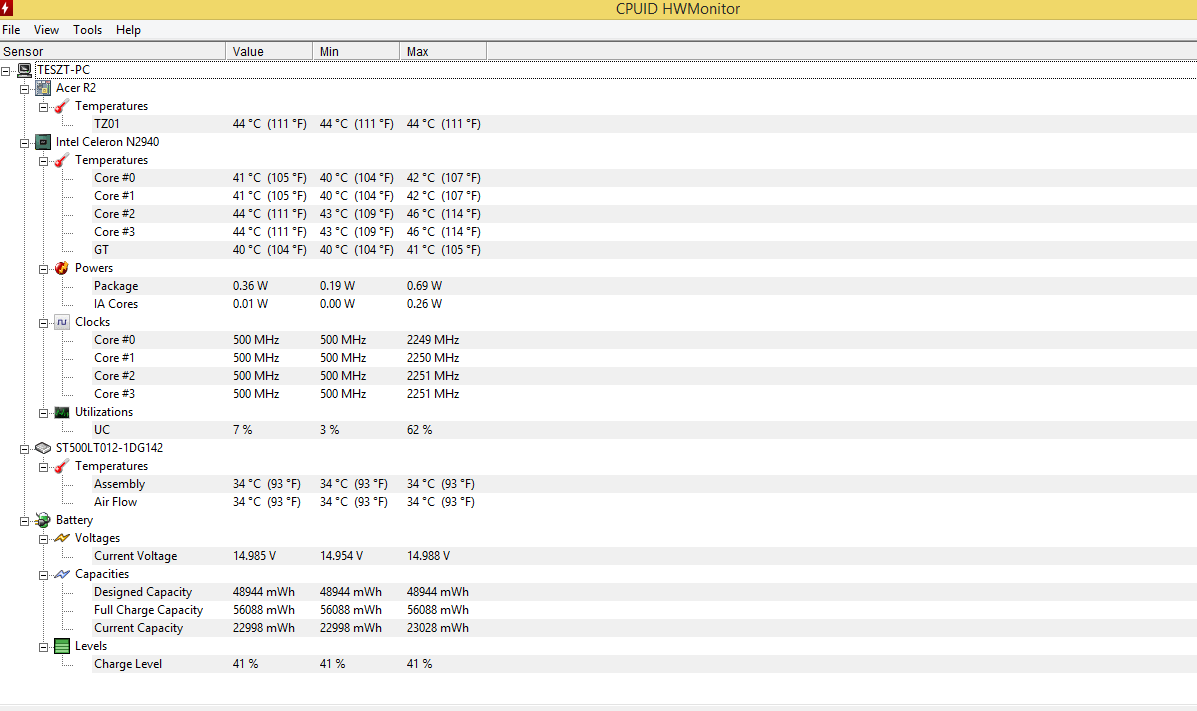Click the green Levels battery icon
This screenshot has width=1197, height=711.
point(62,646)
